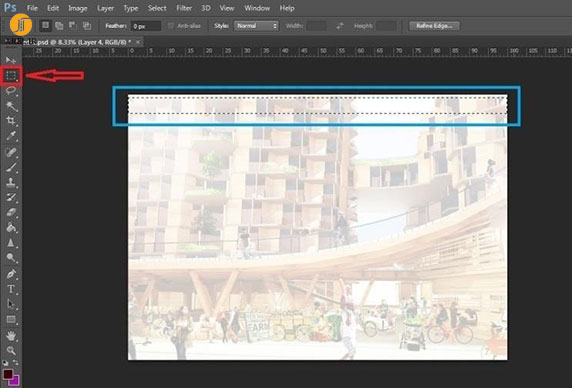
Task: Click the Width input field
Action: point(316,26)
